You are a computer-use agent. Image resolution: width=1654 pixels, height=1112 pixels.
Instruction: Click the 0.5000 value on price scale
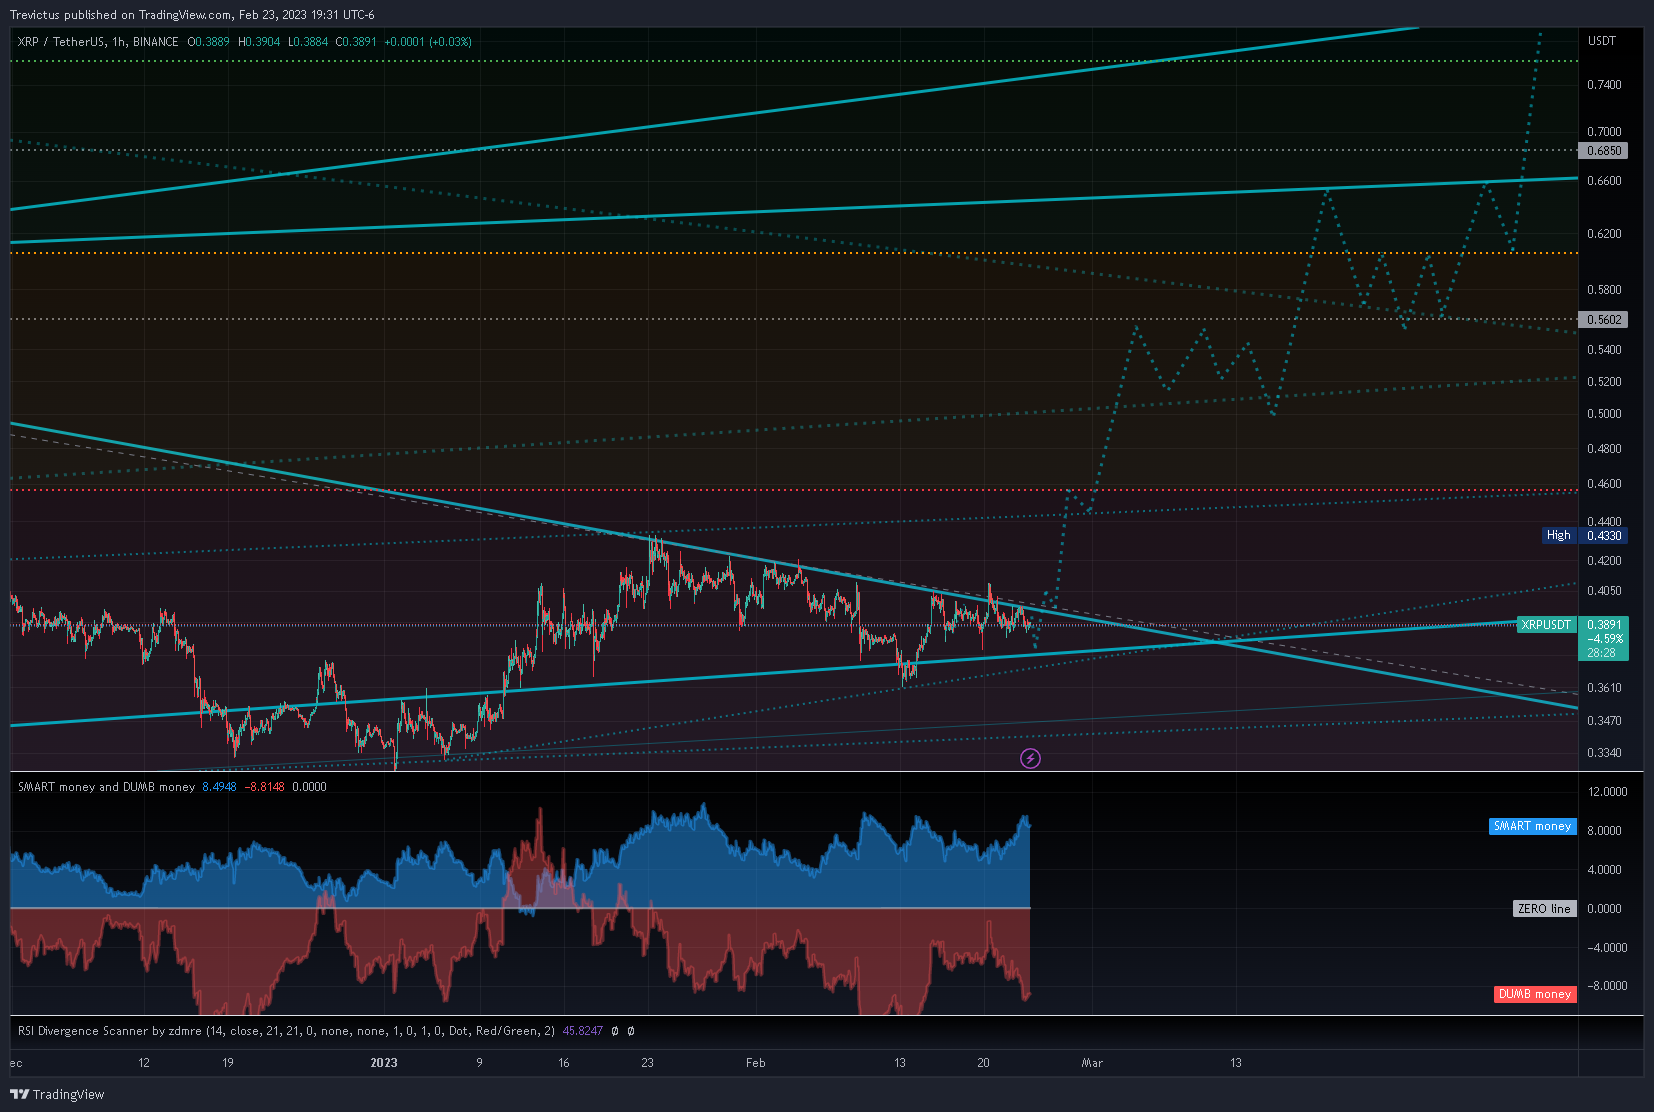pos(1604,414)
